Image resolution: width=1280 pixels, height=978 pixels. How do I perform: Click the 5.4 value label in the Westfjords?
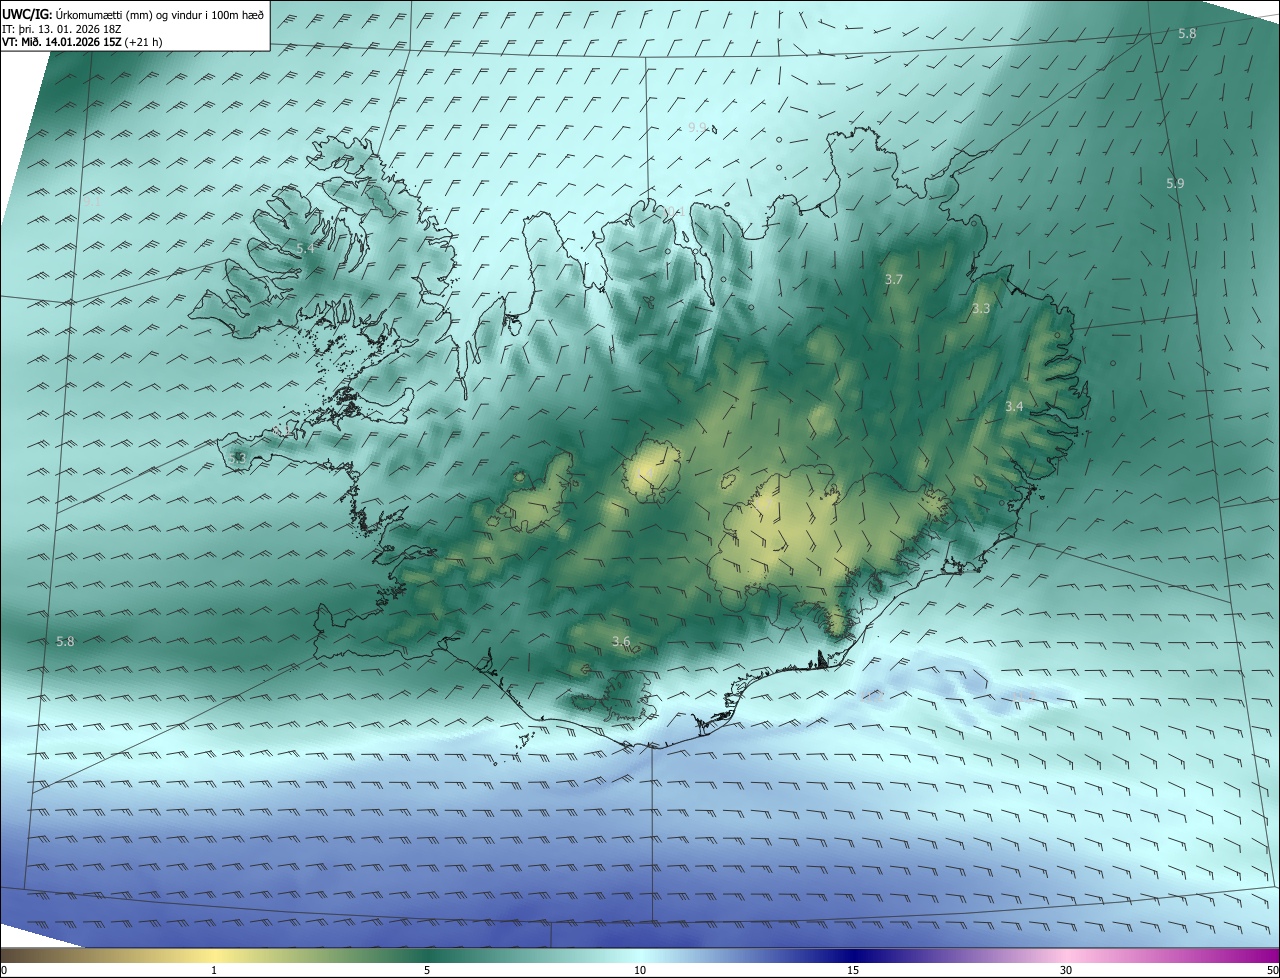(305, 247)
